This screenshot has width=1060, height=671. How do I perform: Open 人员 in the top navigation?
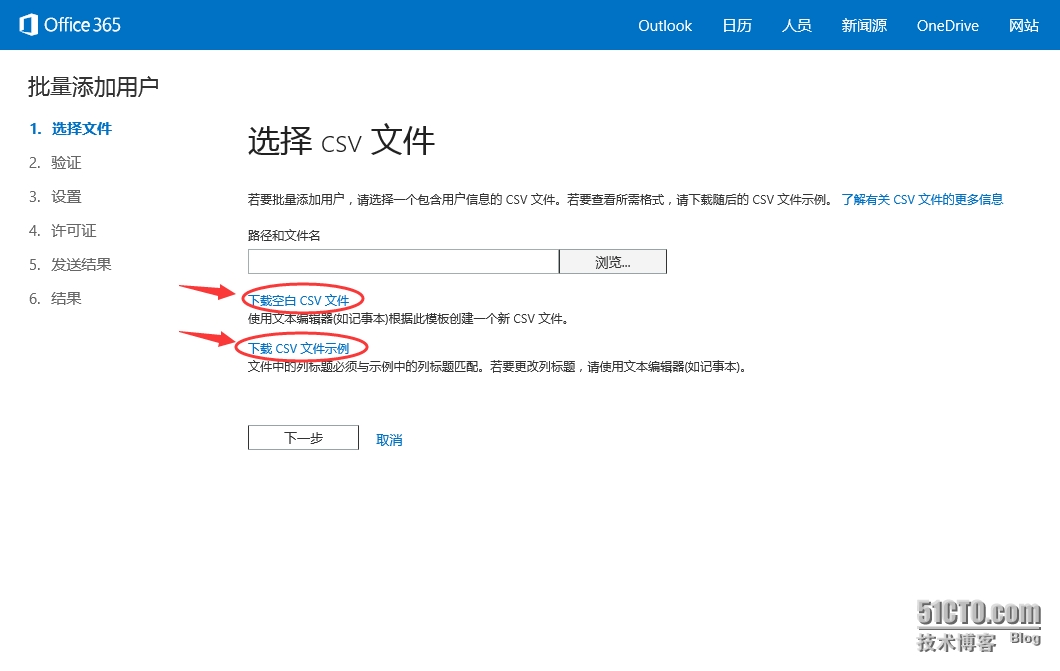tap(796, 26)
